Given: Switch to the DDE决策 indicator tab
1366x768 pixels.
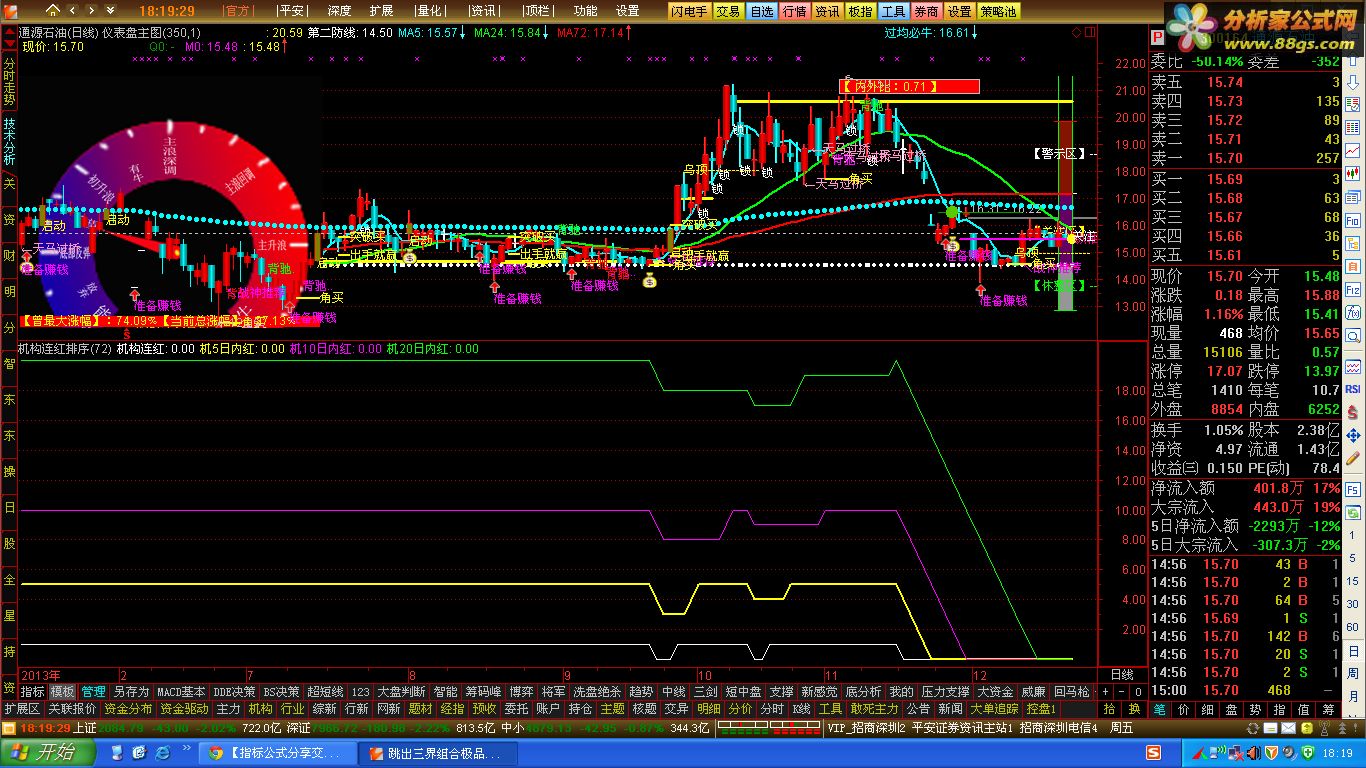Looking at the screenshot, I should tap(234, 691).
